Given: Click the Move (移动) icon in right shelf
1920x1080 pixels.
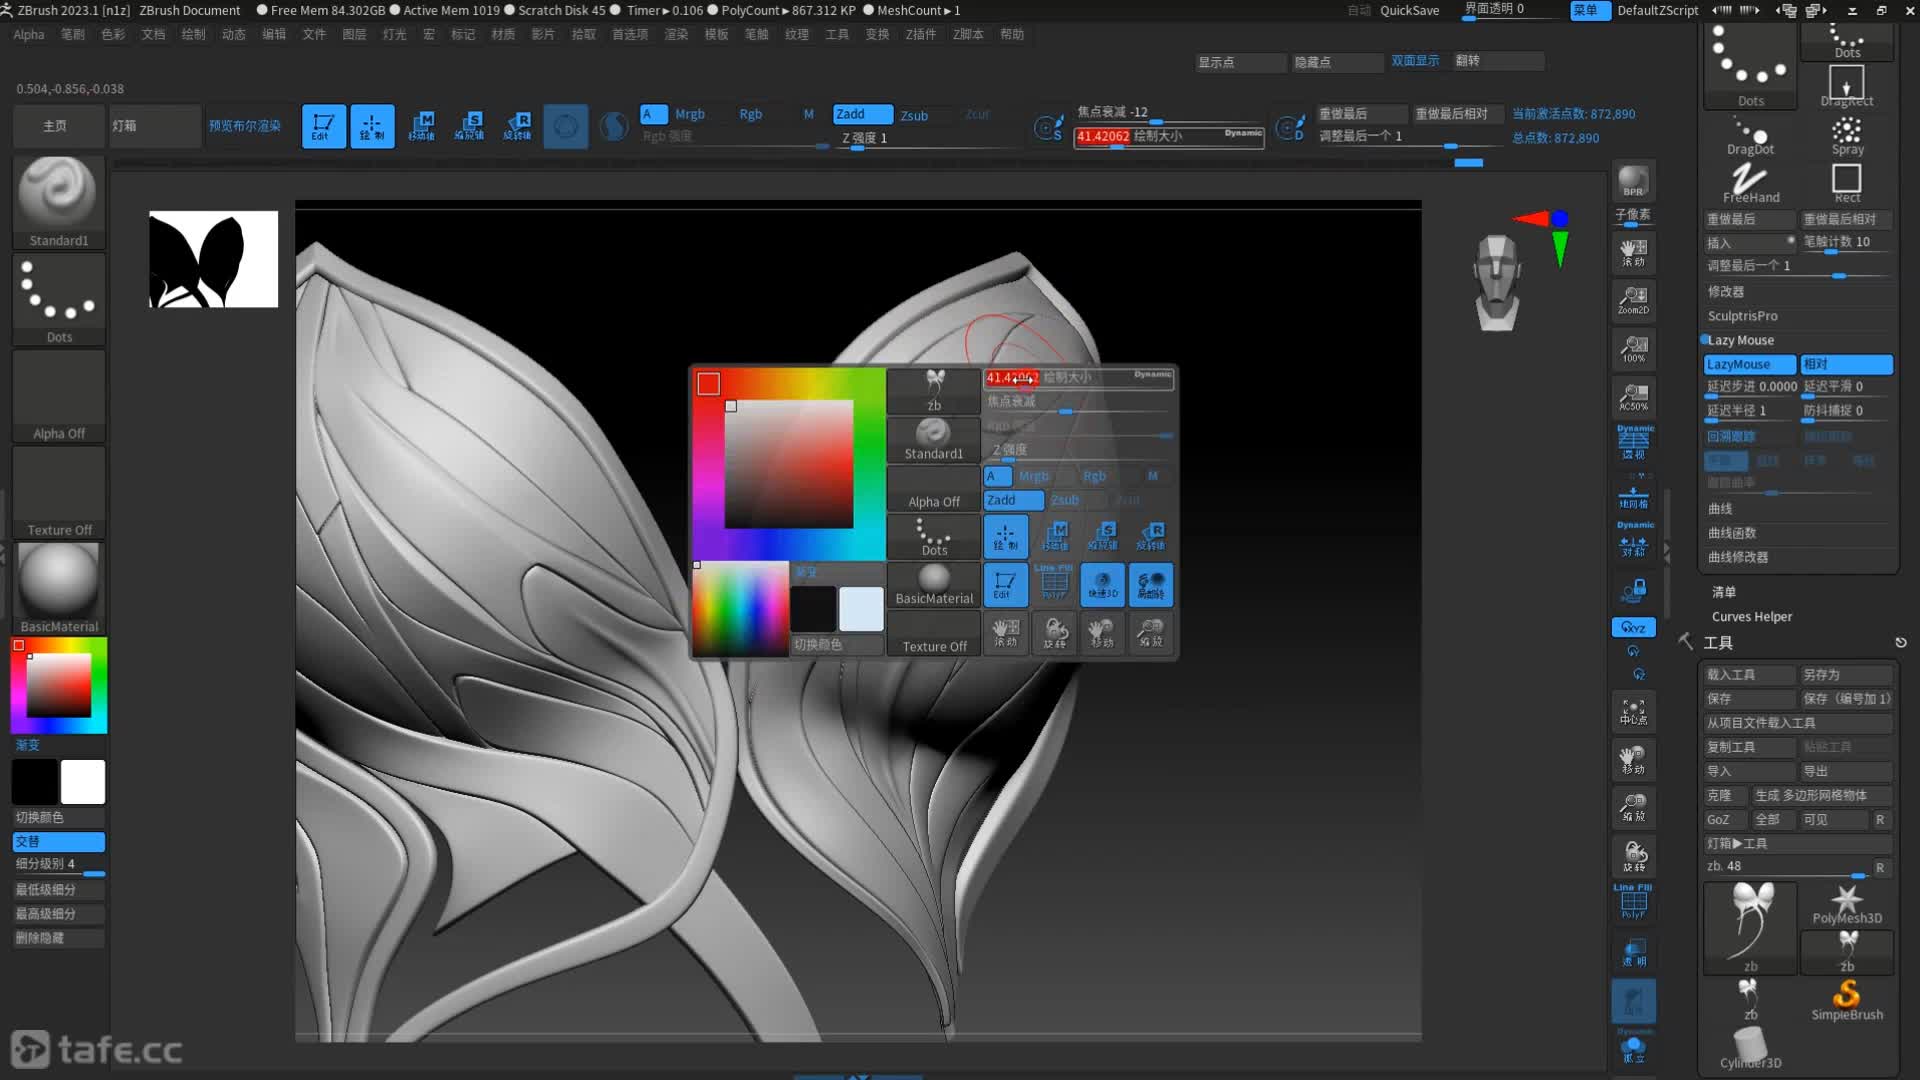Looking at the screenshot, I should [1633, 760].
